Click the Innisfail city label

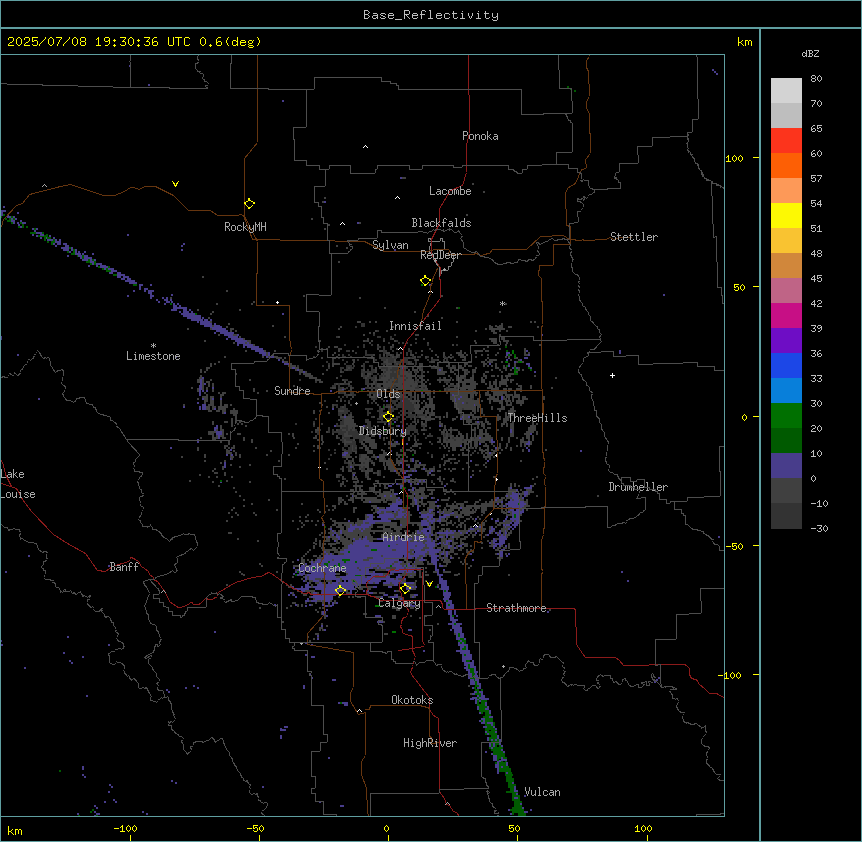tap(415, 326)
